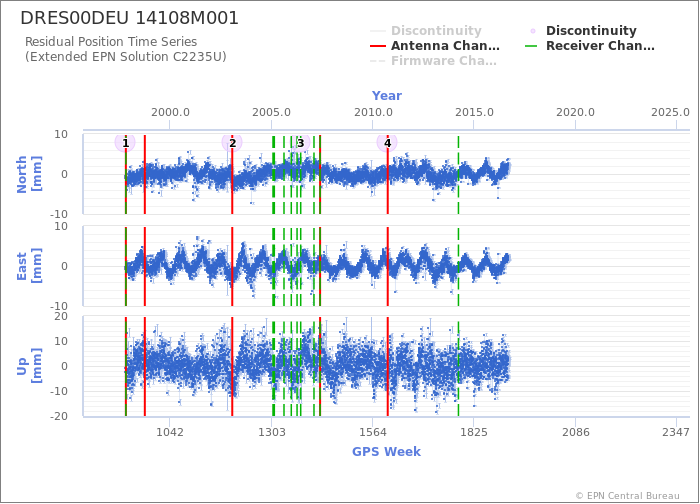Image resolution: width=700 pixels, height=504 pixels.
Task: Click the North [mm] axis label
Action: tap(29, 174)
